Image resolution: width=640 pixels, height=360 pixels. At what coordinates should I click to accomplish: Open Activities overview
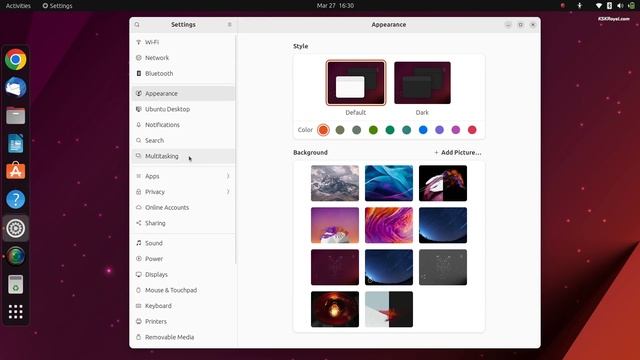(x=18, y=6)
